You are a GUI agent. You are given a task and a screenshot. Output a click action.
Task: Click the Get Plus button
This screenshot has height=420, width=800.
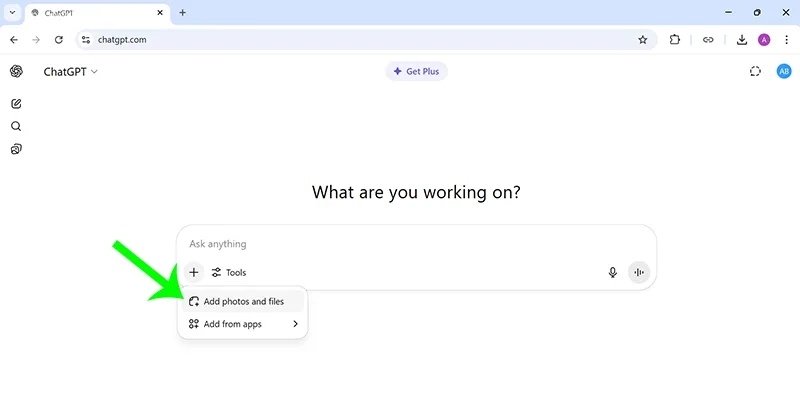(417, 72)
